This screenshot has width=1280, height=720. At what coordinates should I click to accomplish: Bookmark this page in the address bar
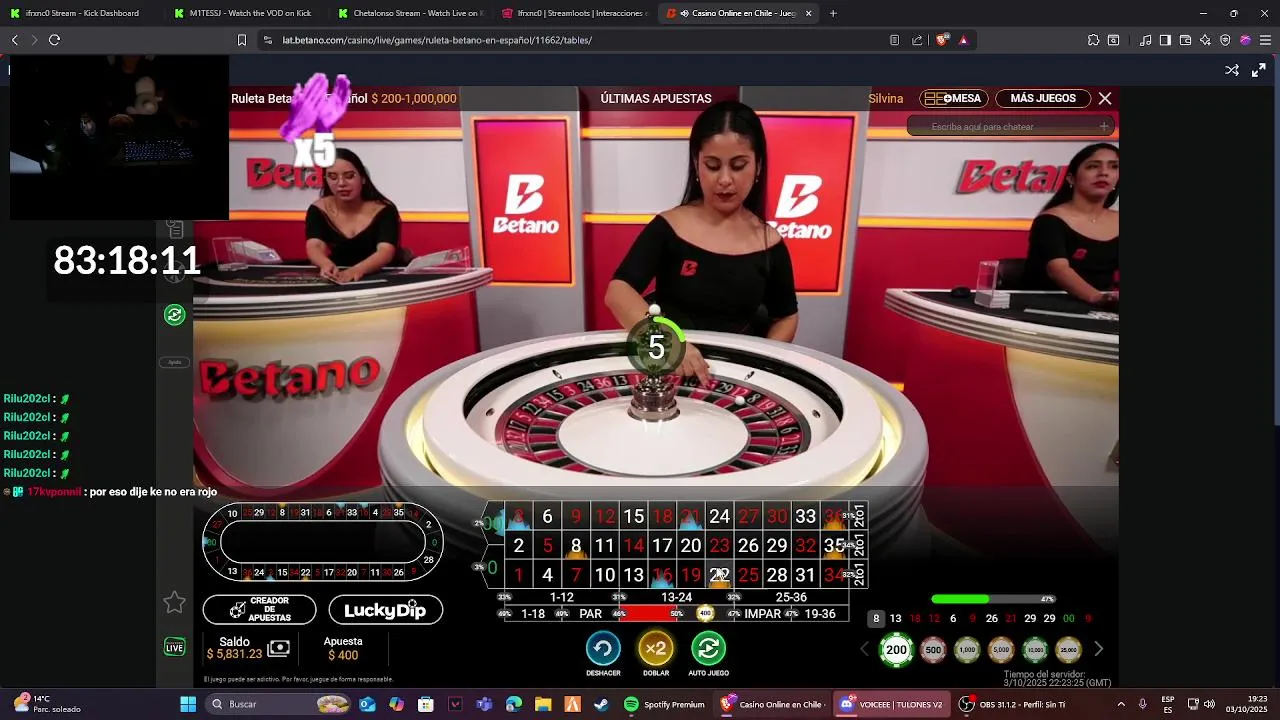tap(241, 40)
